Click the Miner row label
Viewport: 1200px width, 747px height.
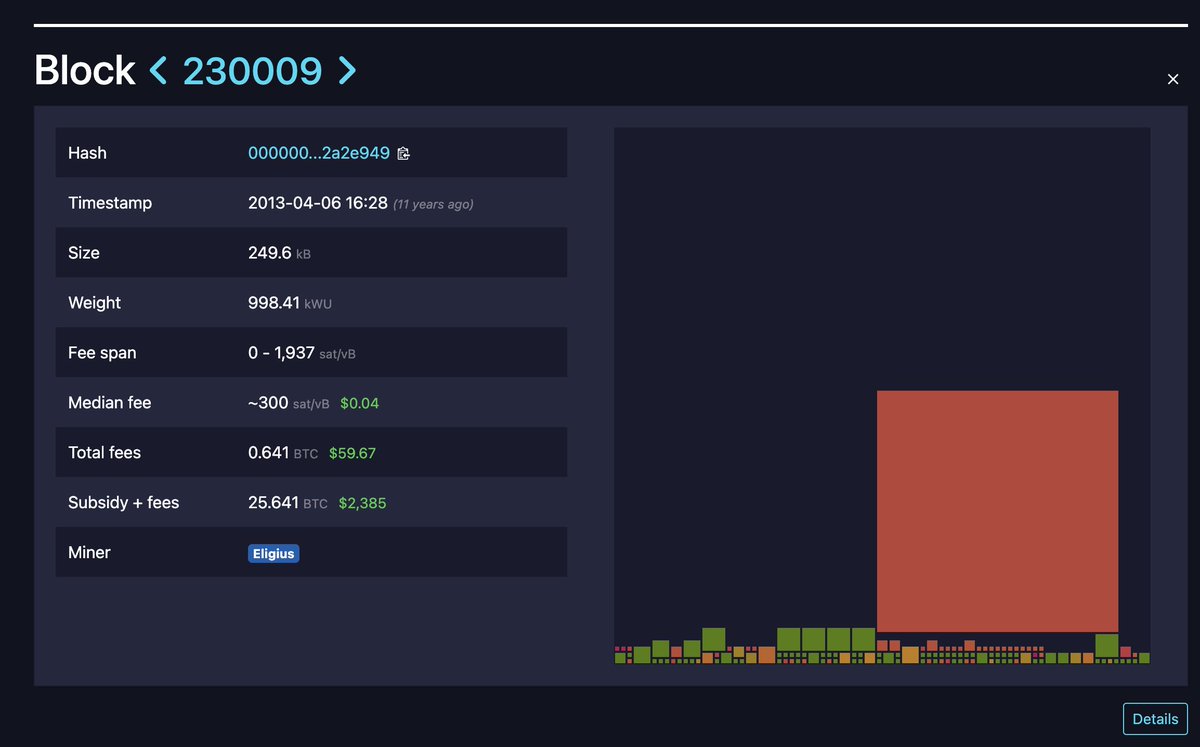(x=89, y=553)
